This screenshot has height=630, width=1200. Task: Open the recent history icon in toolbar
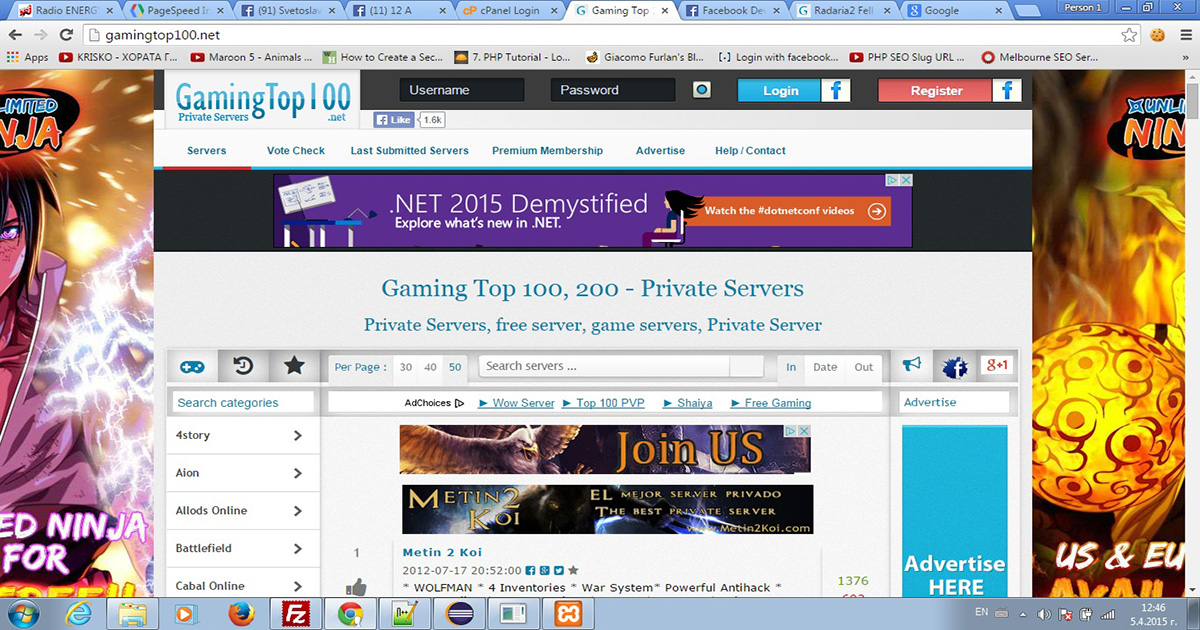pos(241,366)
